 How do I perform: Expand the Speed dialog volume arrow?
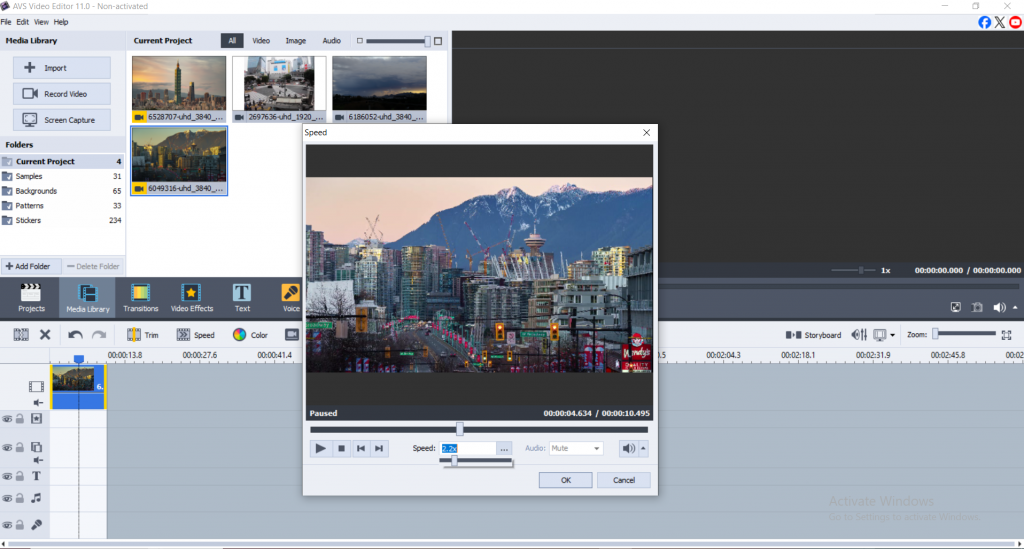[x=643, y=448]
